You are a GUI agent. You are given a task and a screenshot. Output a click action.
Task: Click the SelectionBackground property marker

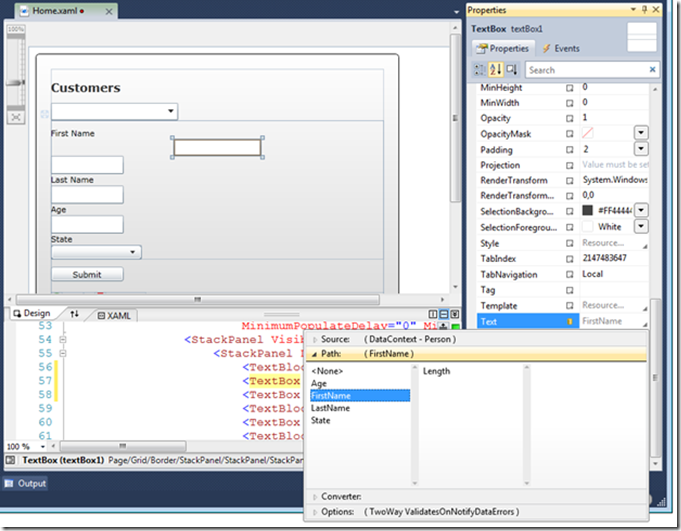(x=569, y=211)
